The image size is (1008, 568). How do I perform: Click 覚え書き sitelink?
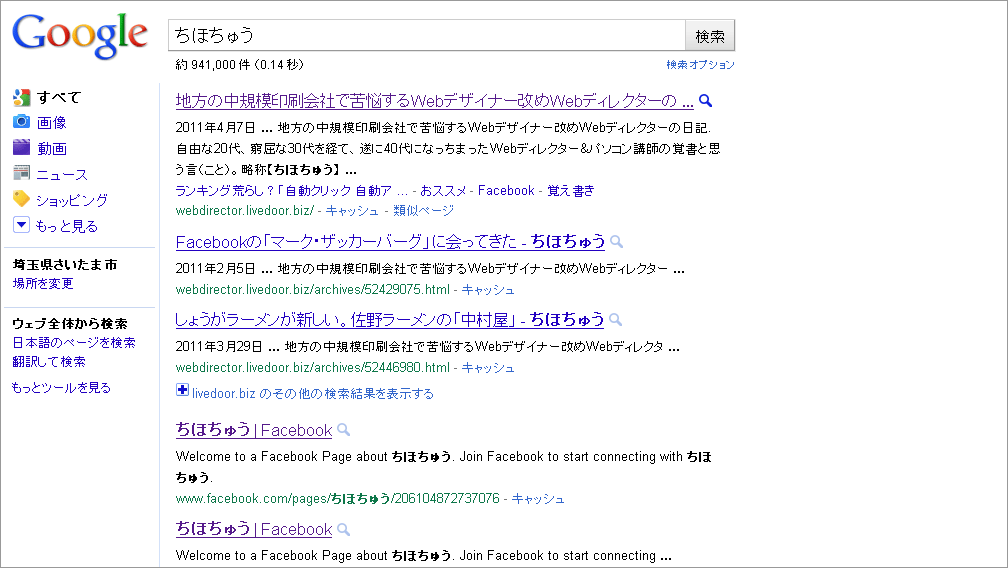coord(571,191)
